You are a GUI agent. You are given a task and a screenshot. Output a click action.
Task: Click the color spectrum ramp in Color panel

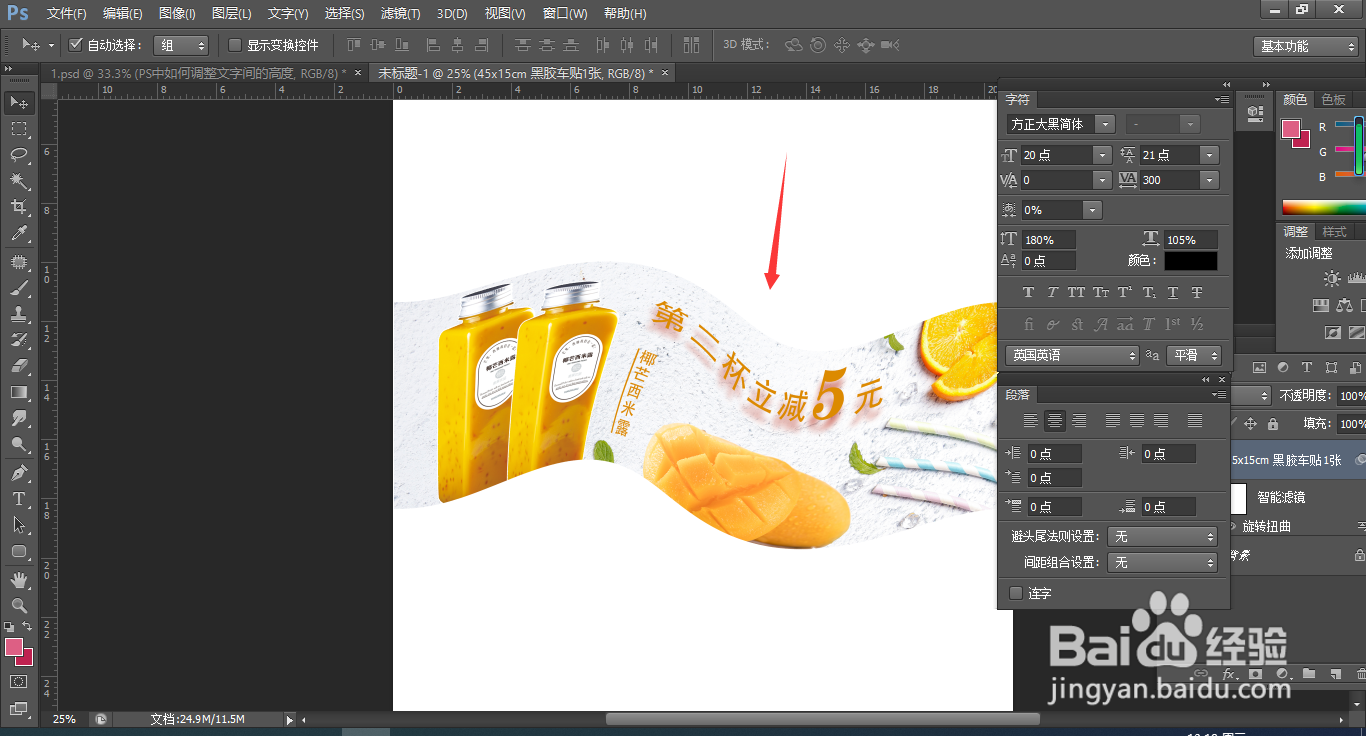pos(1324,208)
